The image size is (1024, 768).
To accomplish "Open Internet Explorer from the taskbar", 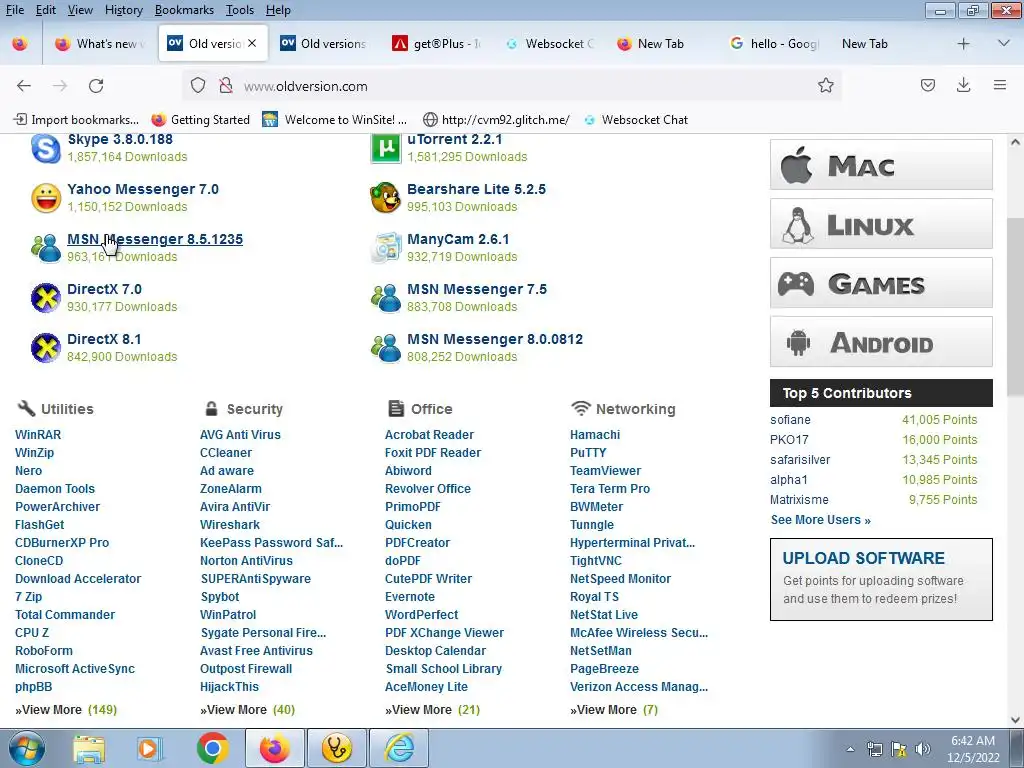I will [x=399, y=748].
